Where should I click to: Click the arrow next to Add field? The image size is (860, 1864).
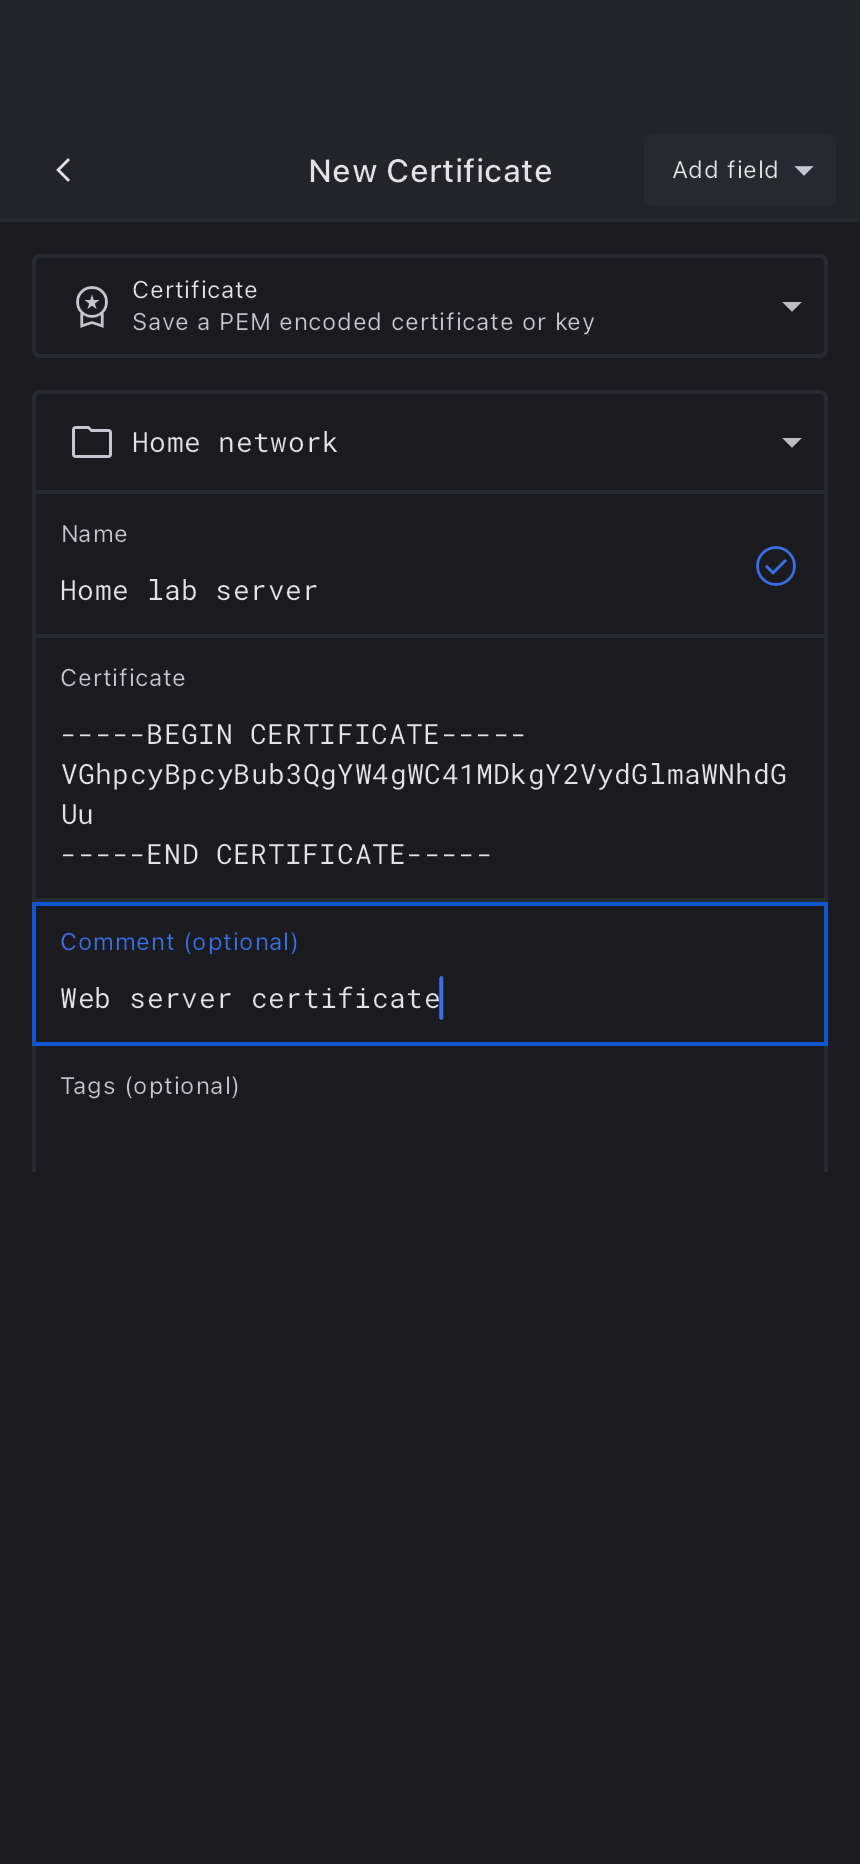point(804,171)
